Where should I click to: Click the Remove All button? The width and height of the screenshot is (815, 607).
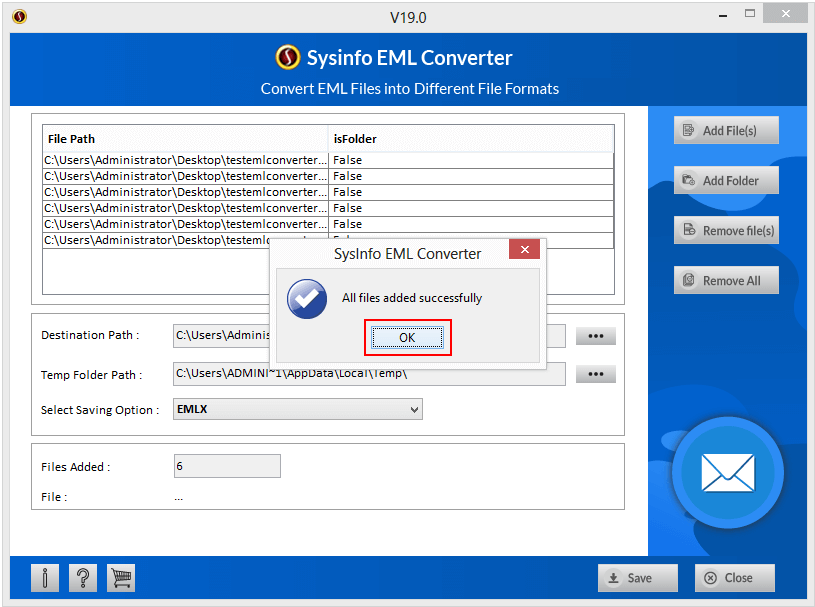[x=726, y=281]
